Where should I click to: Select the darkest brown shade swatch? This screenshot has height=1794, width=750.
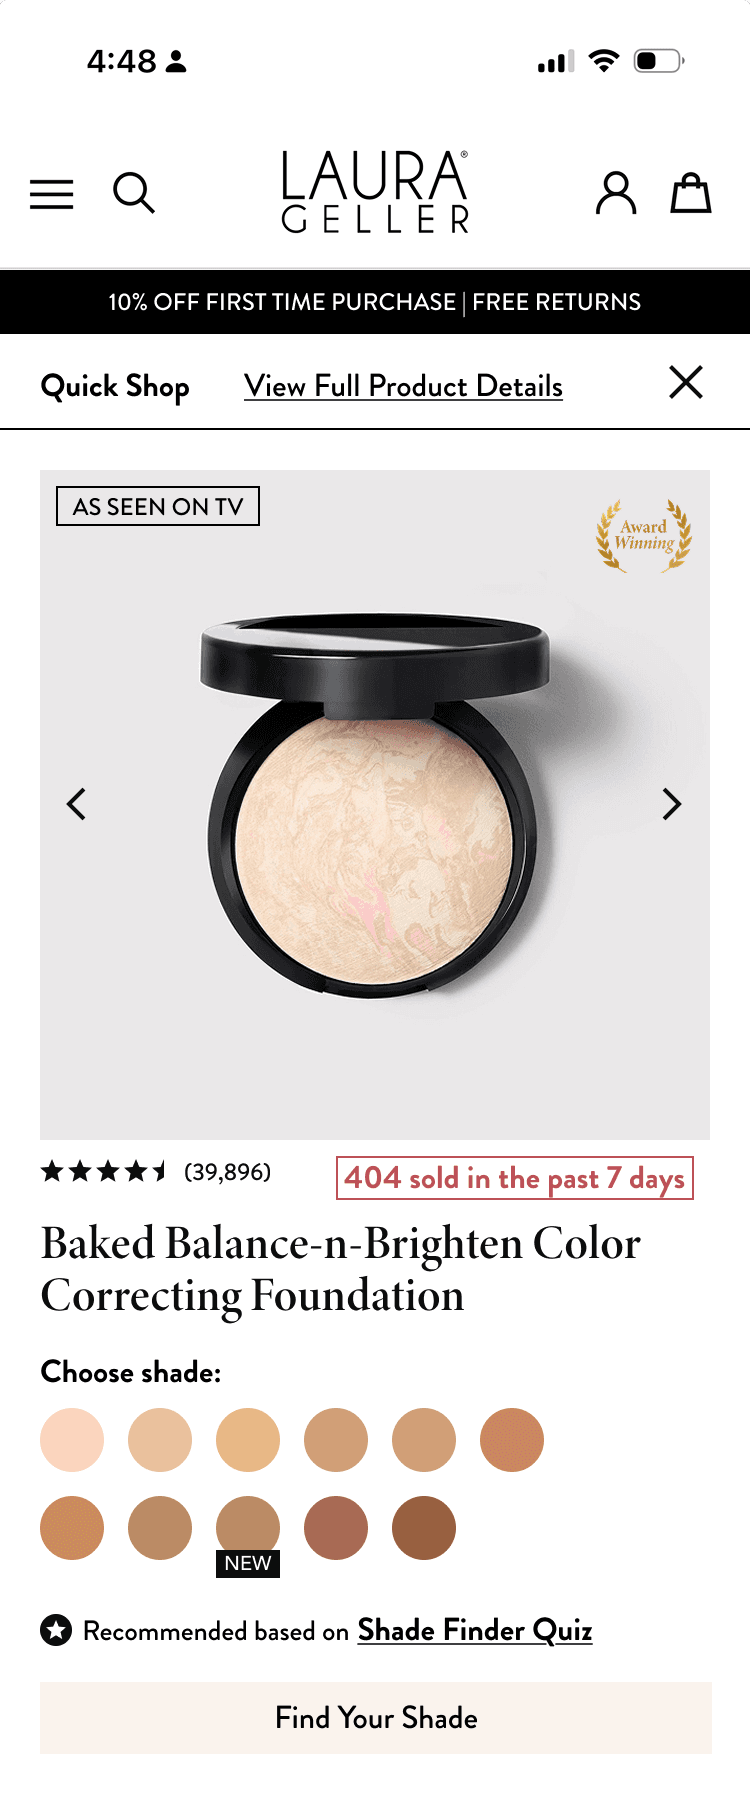pyautogui.click(x=424, y=1528)
